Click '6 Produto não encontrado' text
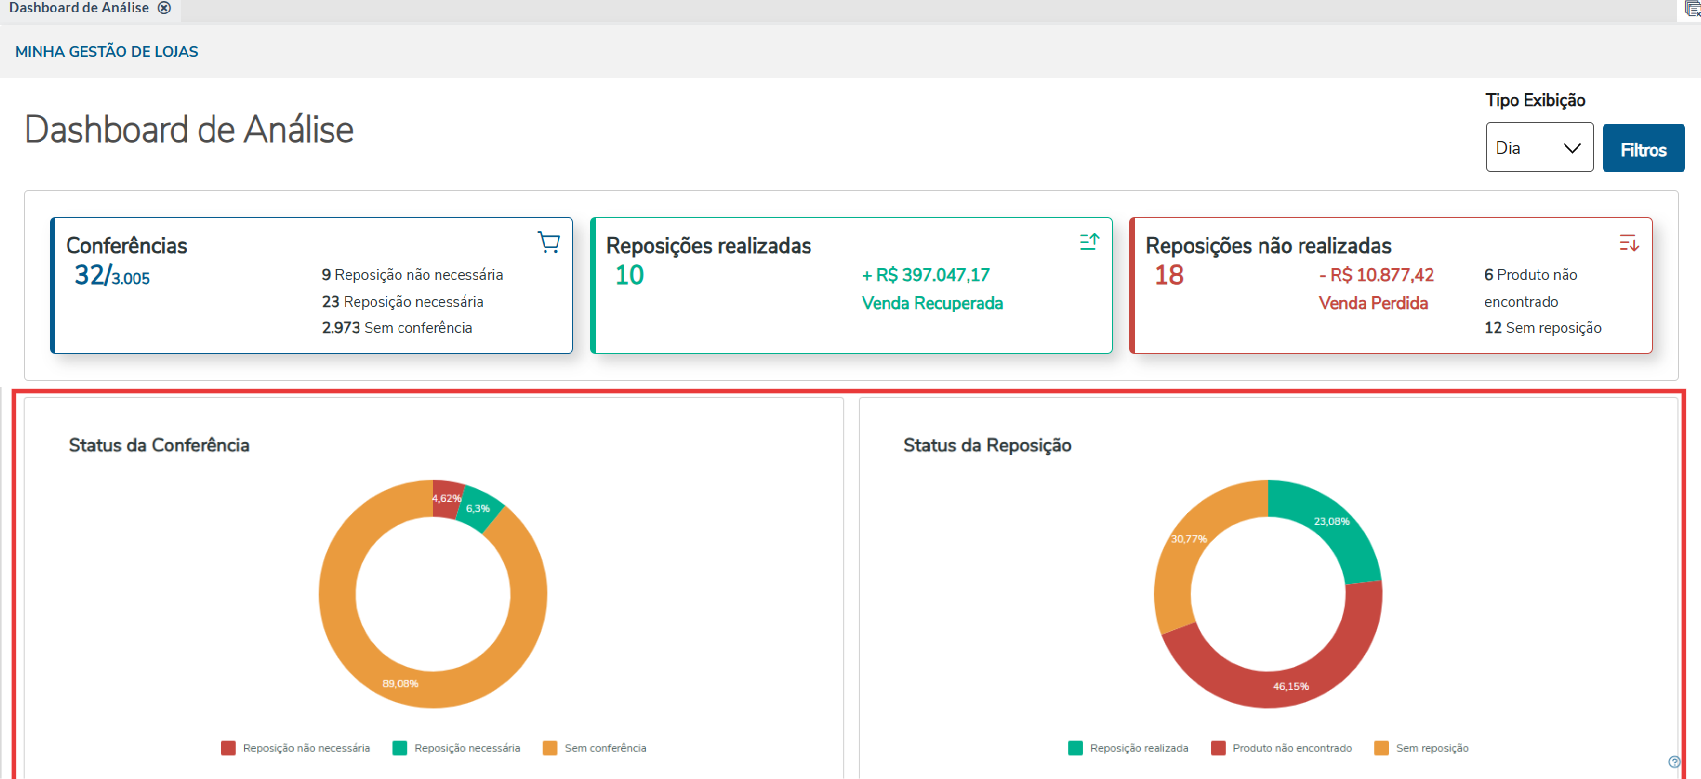1701x779 pixels. point(1531,288)
